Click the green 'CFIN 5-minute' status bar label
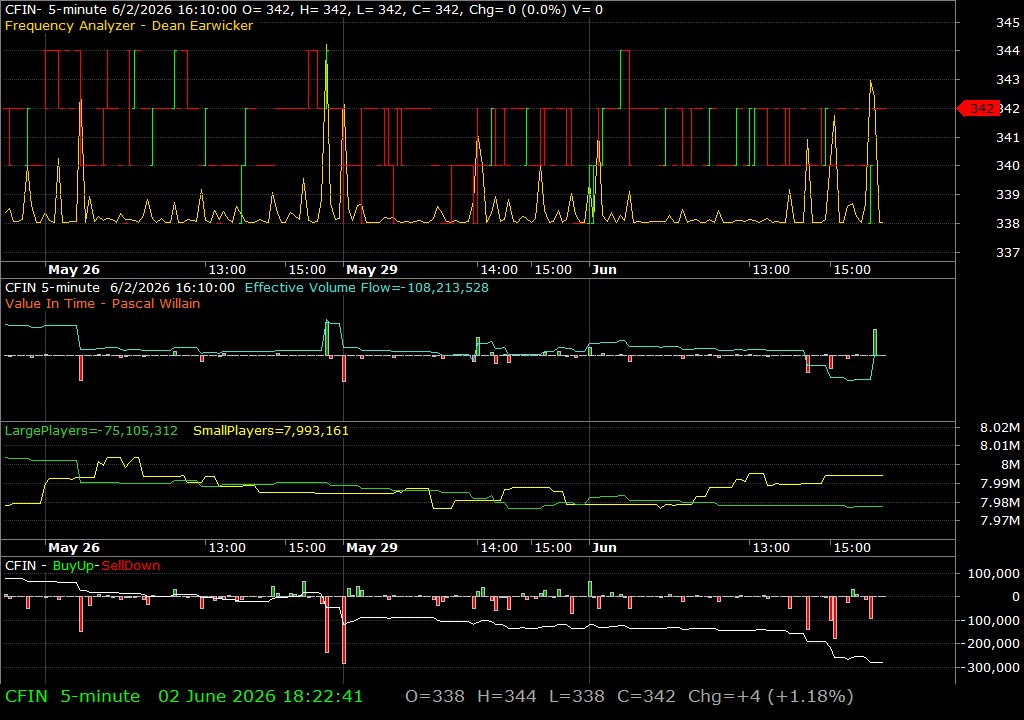The width and height of the screenshot is (1024, 720). click(x=72, y=696)
